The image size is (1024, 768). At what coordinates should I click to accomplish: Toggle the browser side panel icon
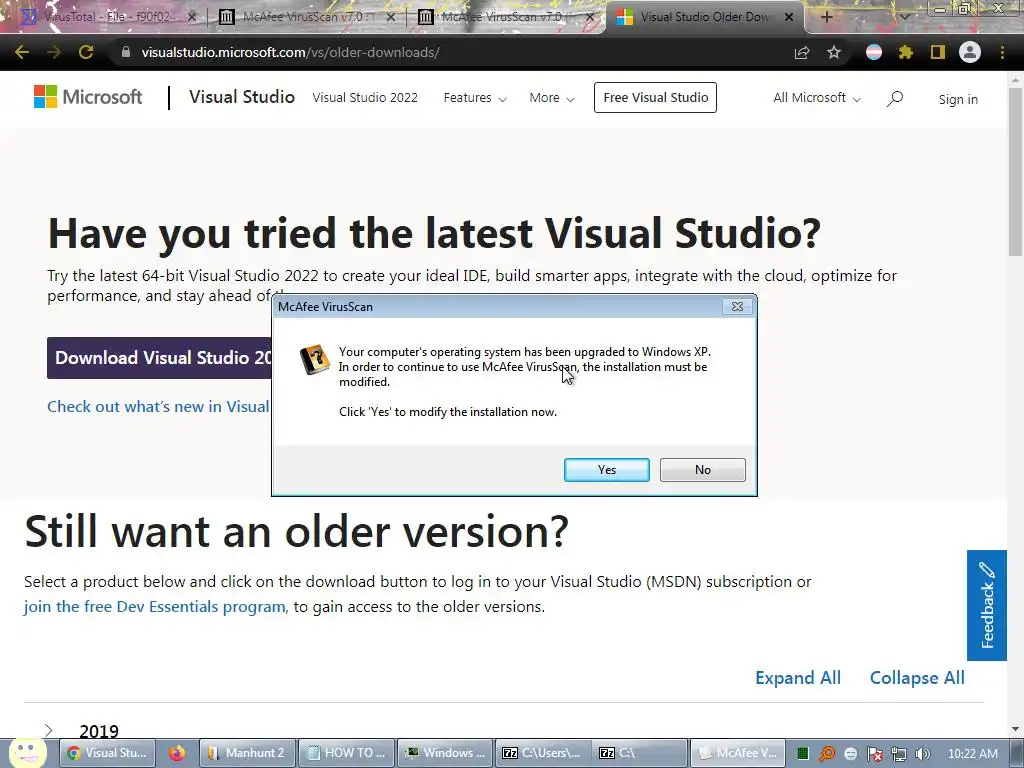pyautogui.click(x=938, y=52)
